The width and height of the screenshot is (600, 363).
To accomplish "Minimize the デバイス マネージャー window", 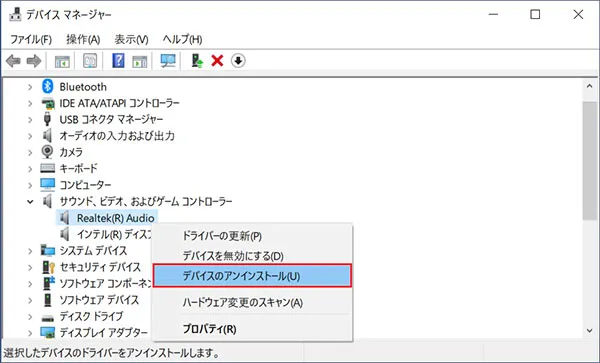I will (493, 15).
